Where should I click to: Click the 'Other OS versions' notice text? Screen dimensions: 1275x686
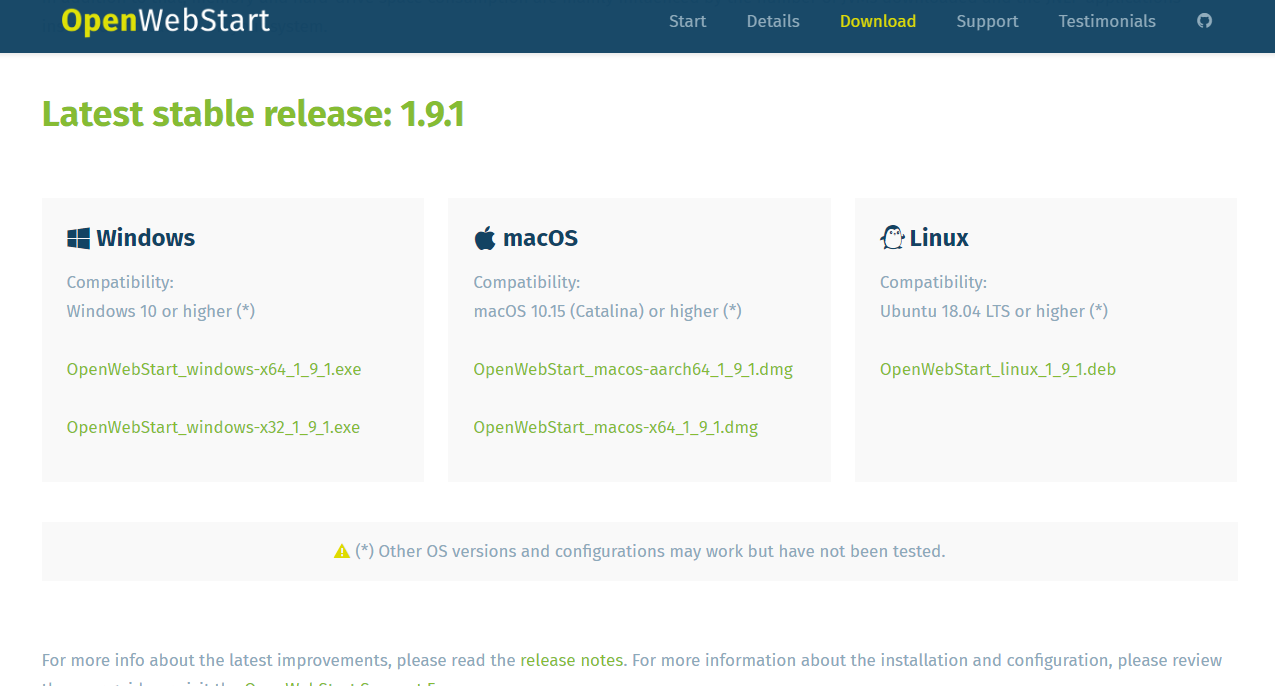(x=650, y=551)
